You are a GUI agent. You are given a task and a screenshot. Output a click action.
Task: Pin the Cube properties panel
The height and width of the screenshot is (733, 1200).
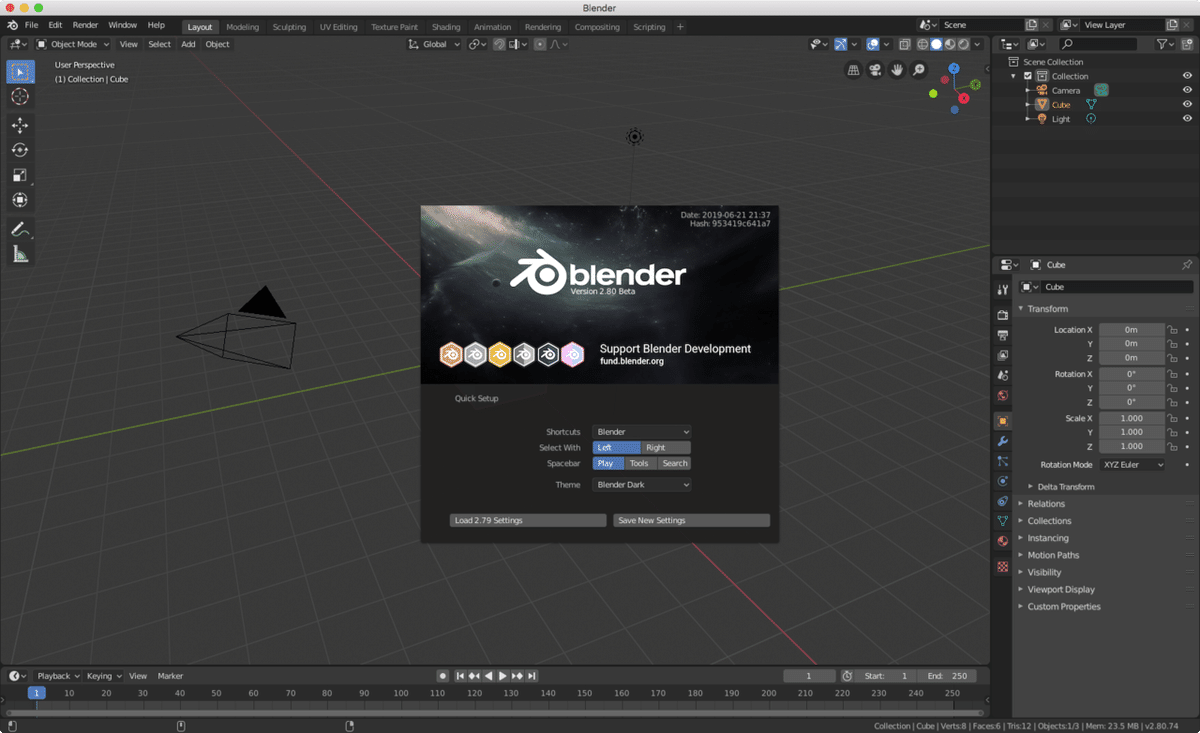[1187, 265]
